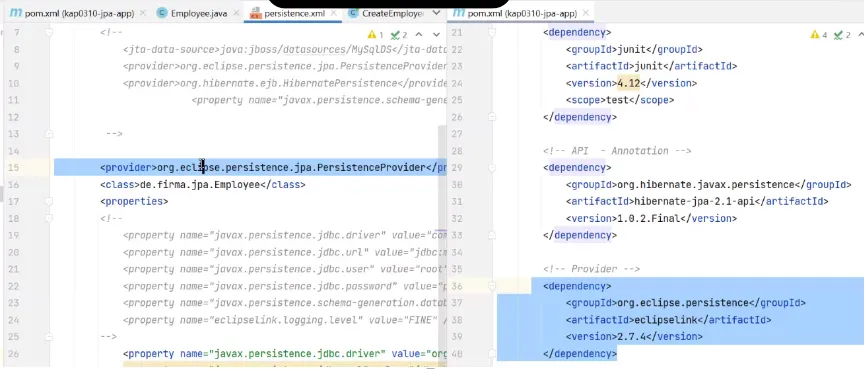Click the HibernatePersistence provider comment line 10
The image size is (865, 369).
point(285,83)
